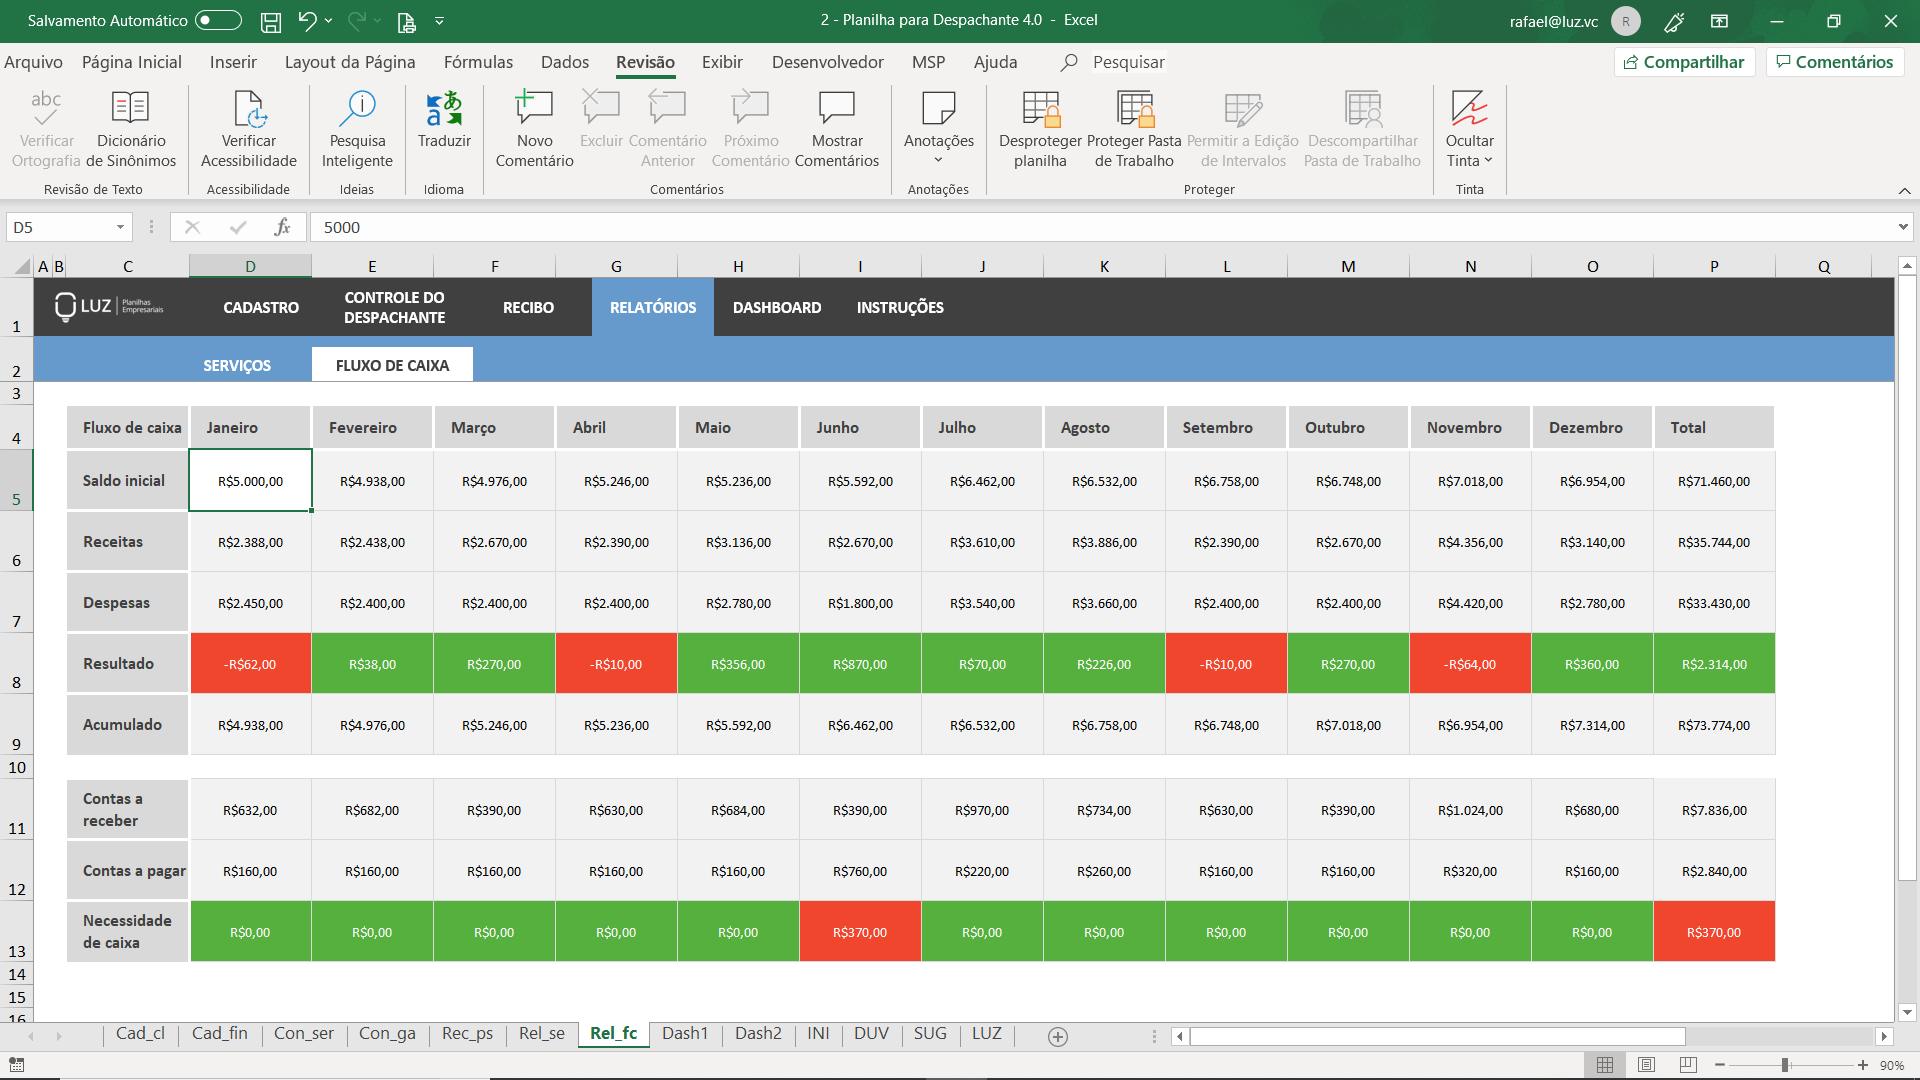Viewport: 1920px width, 1080px height.
Task: Click the Compartilhar button
Action: tap(1685, 62)
